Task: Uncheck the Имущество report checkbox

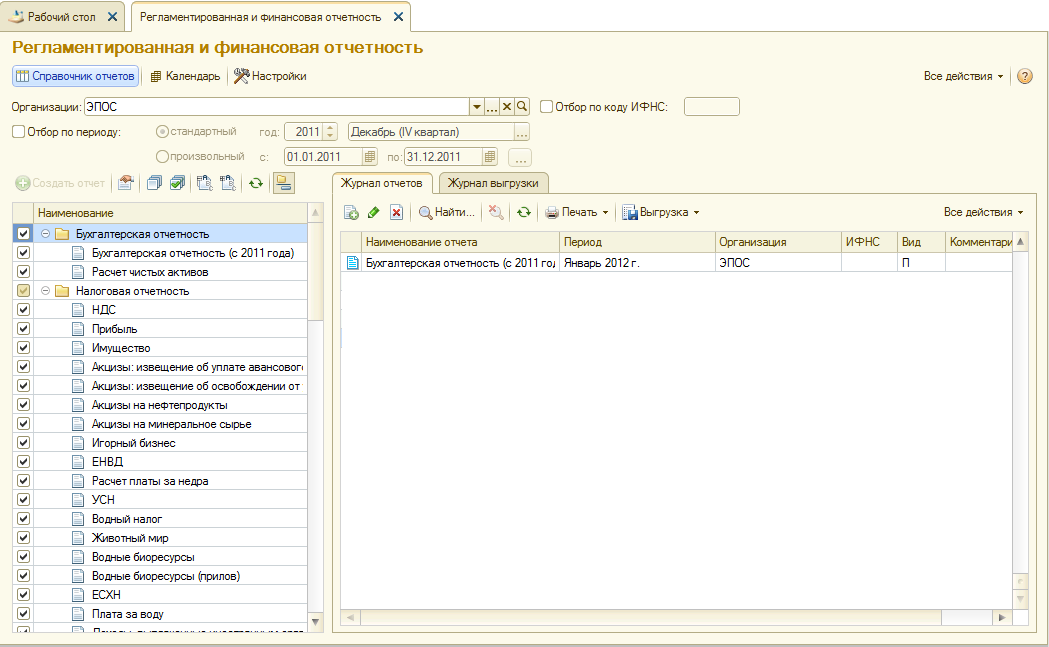Action: pos(23,347)
